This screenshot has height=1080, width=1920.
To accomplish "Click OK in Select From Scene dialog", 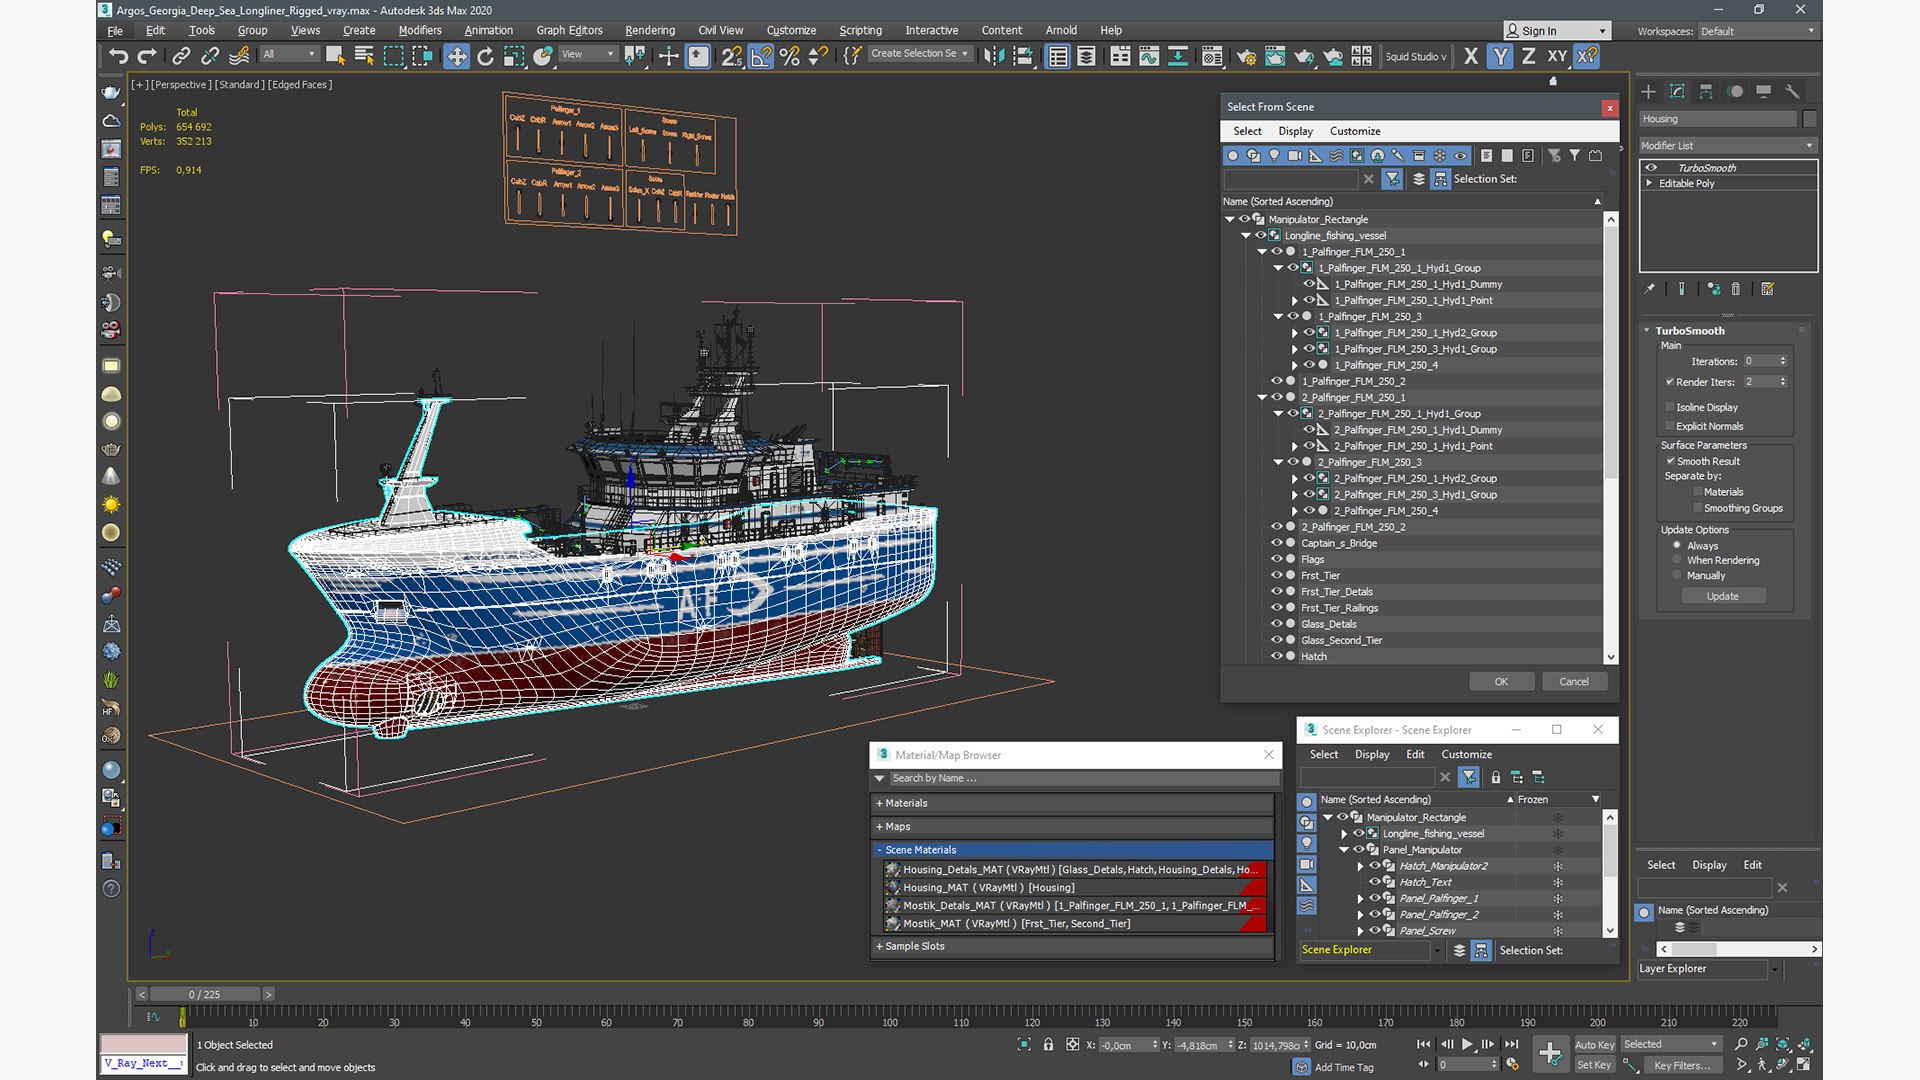I will click(x=1501, y=681).
